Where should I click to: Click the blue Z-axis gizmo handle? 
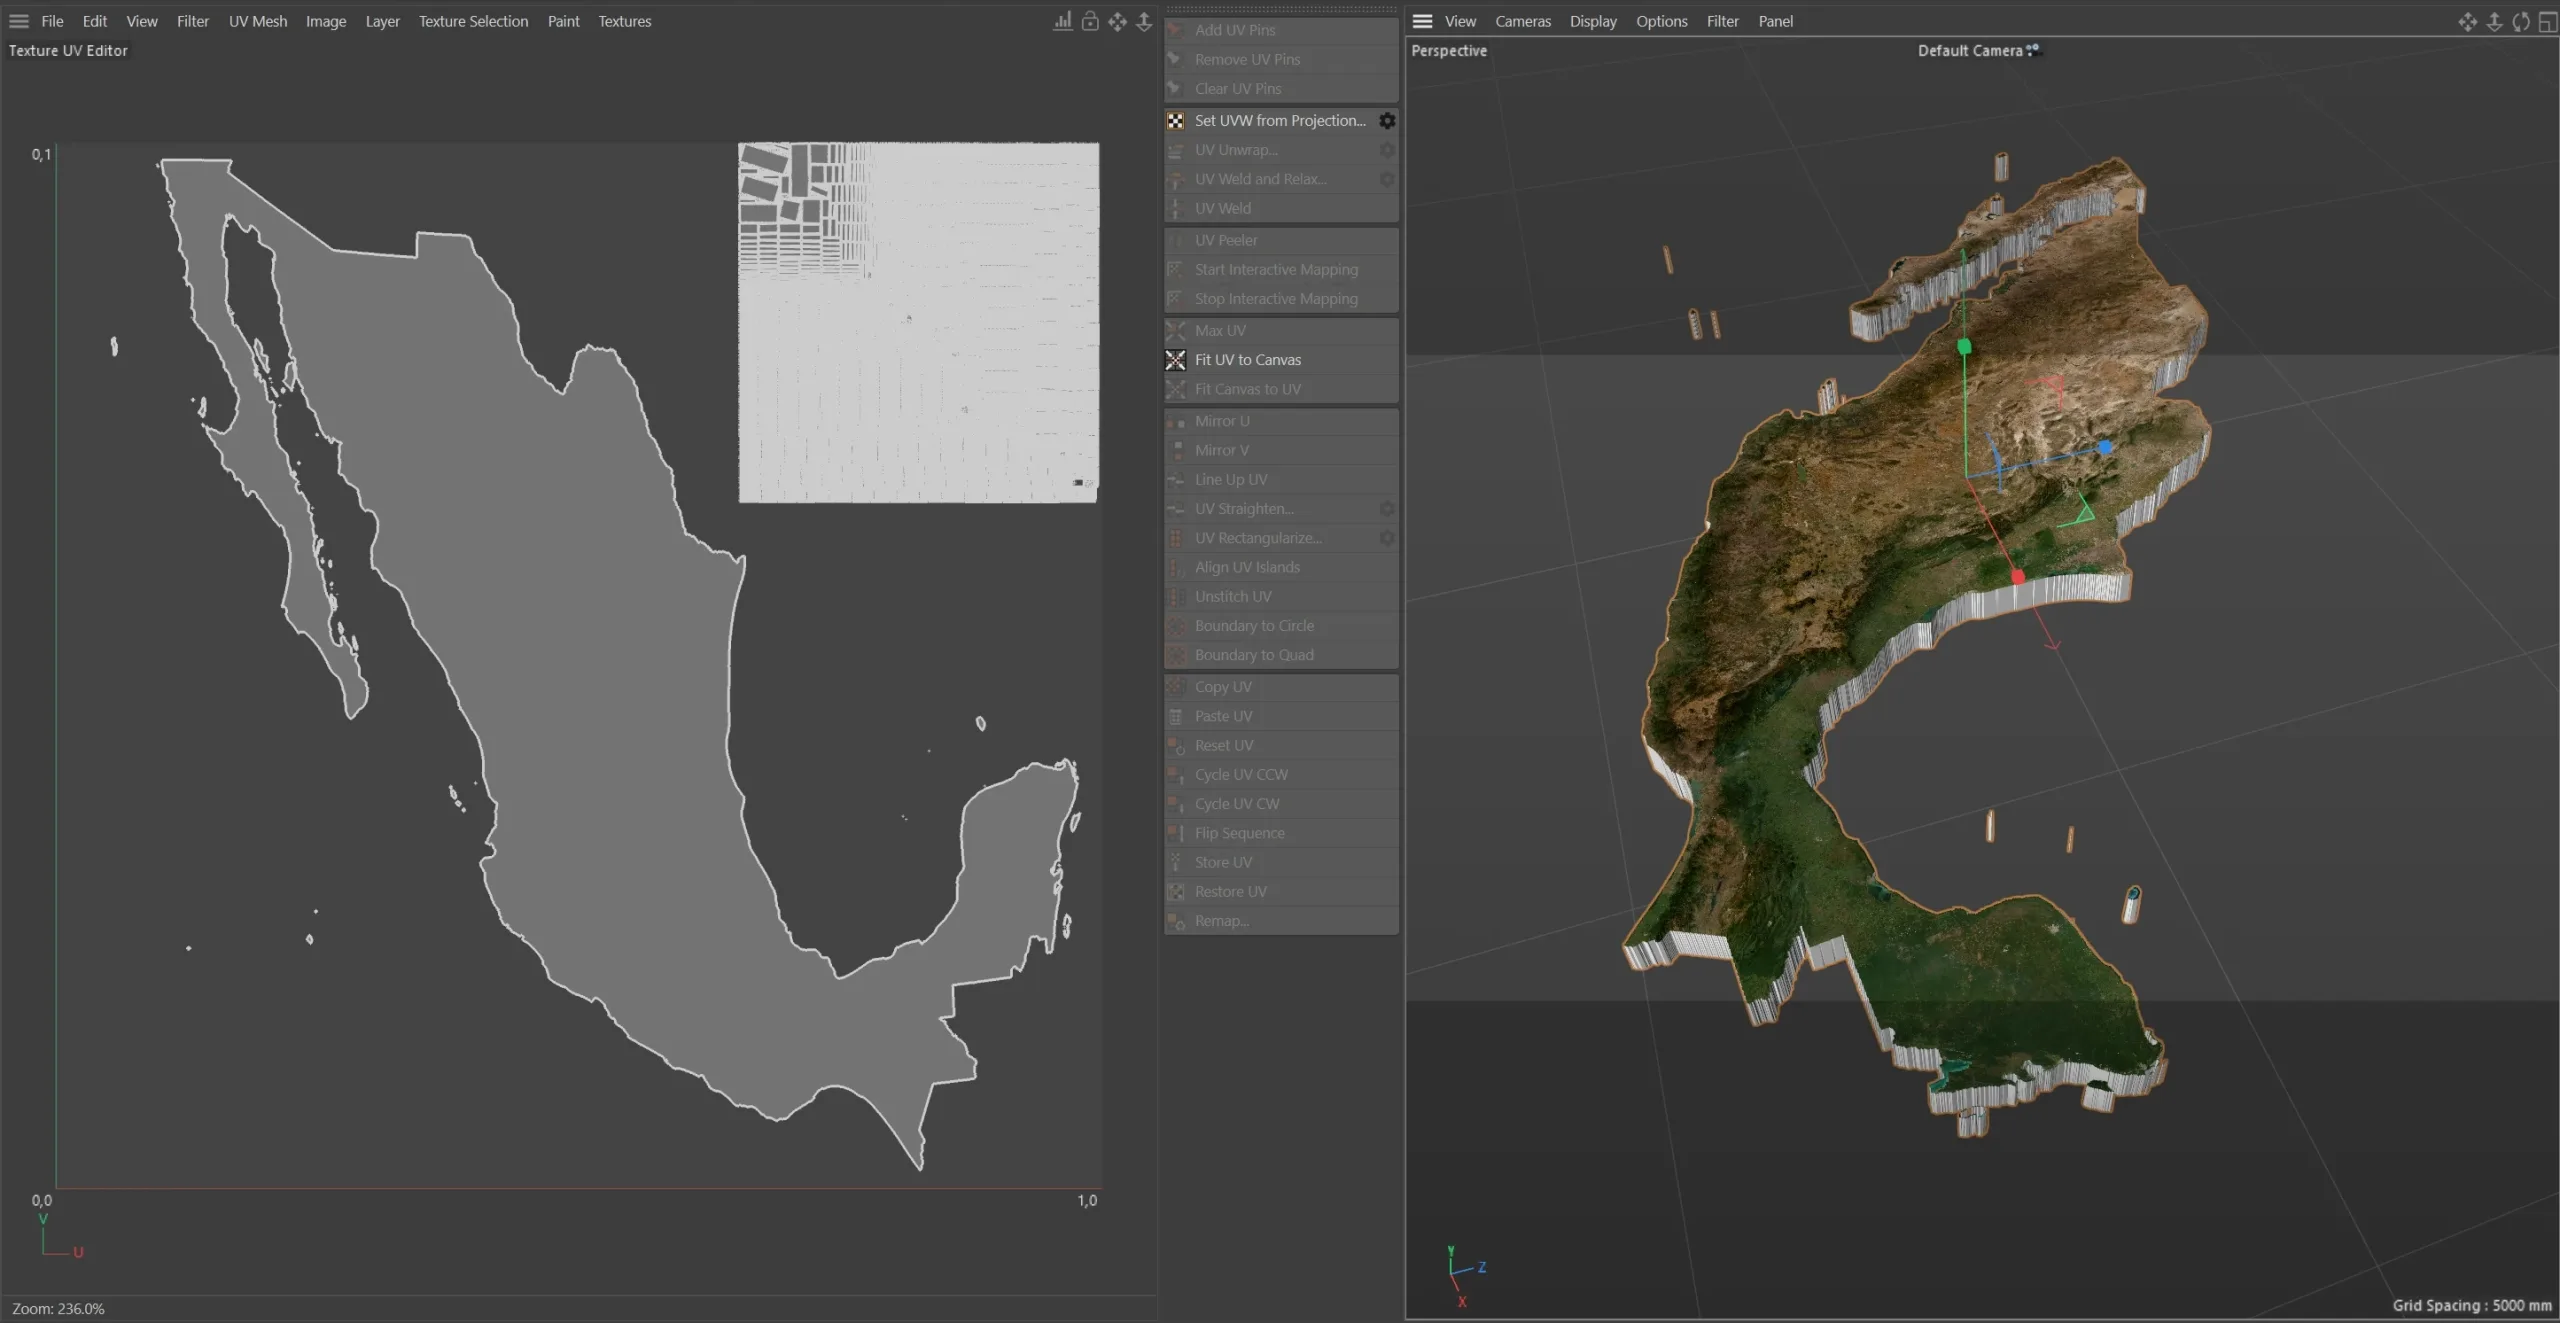pyautogui.click(x=2105, y=447)
